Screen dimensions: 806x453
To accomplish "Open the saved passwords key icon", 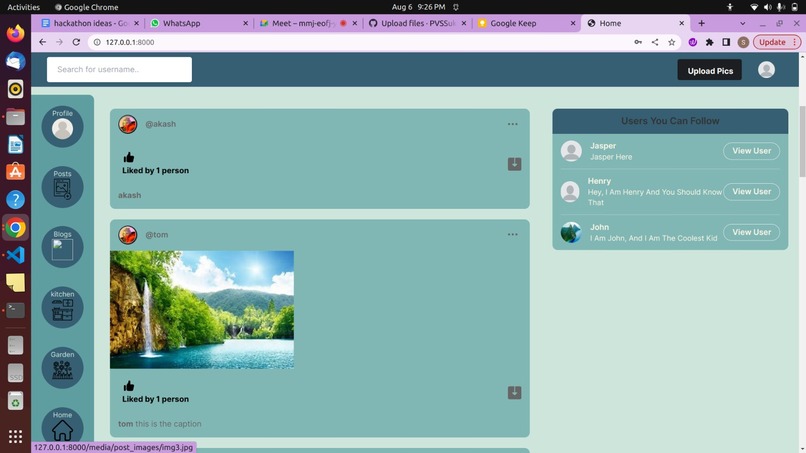I will click(x=638, y=42).
